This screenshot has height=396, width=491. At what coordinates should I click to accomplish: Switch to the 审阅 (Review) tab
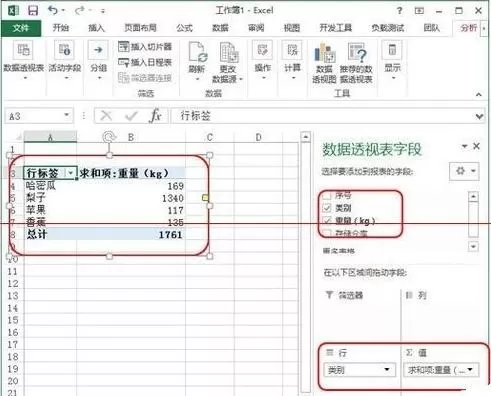256,28
